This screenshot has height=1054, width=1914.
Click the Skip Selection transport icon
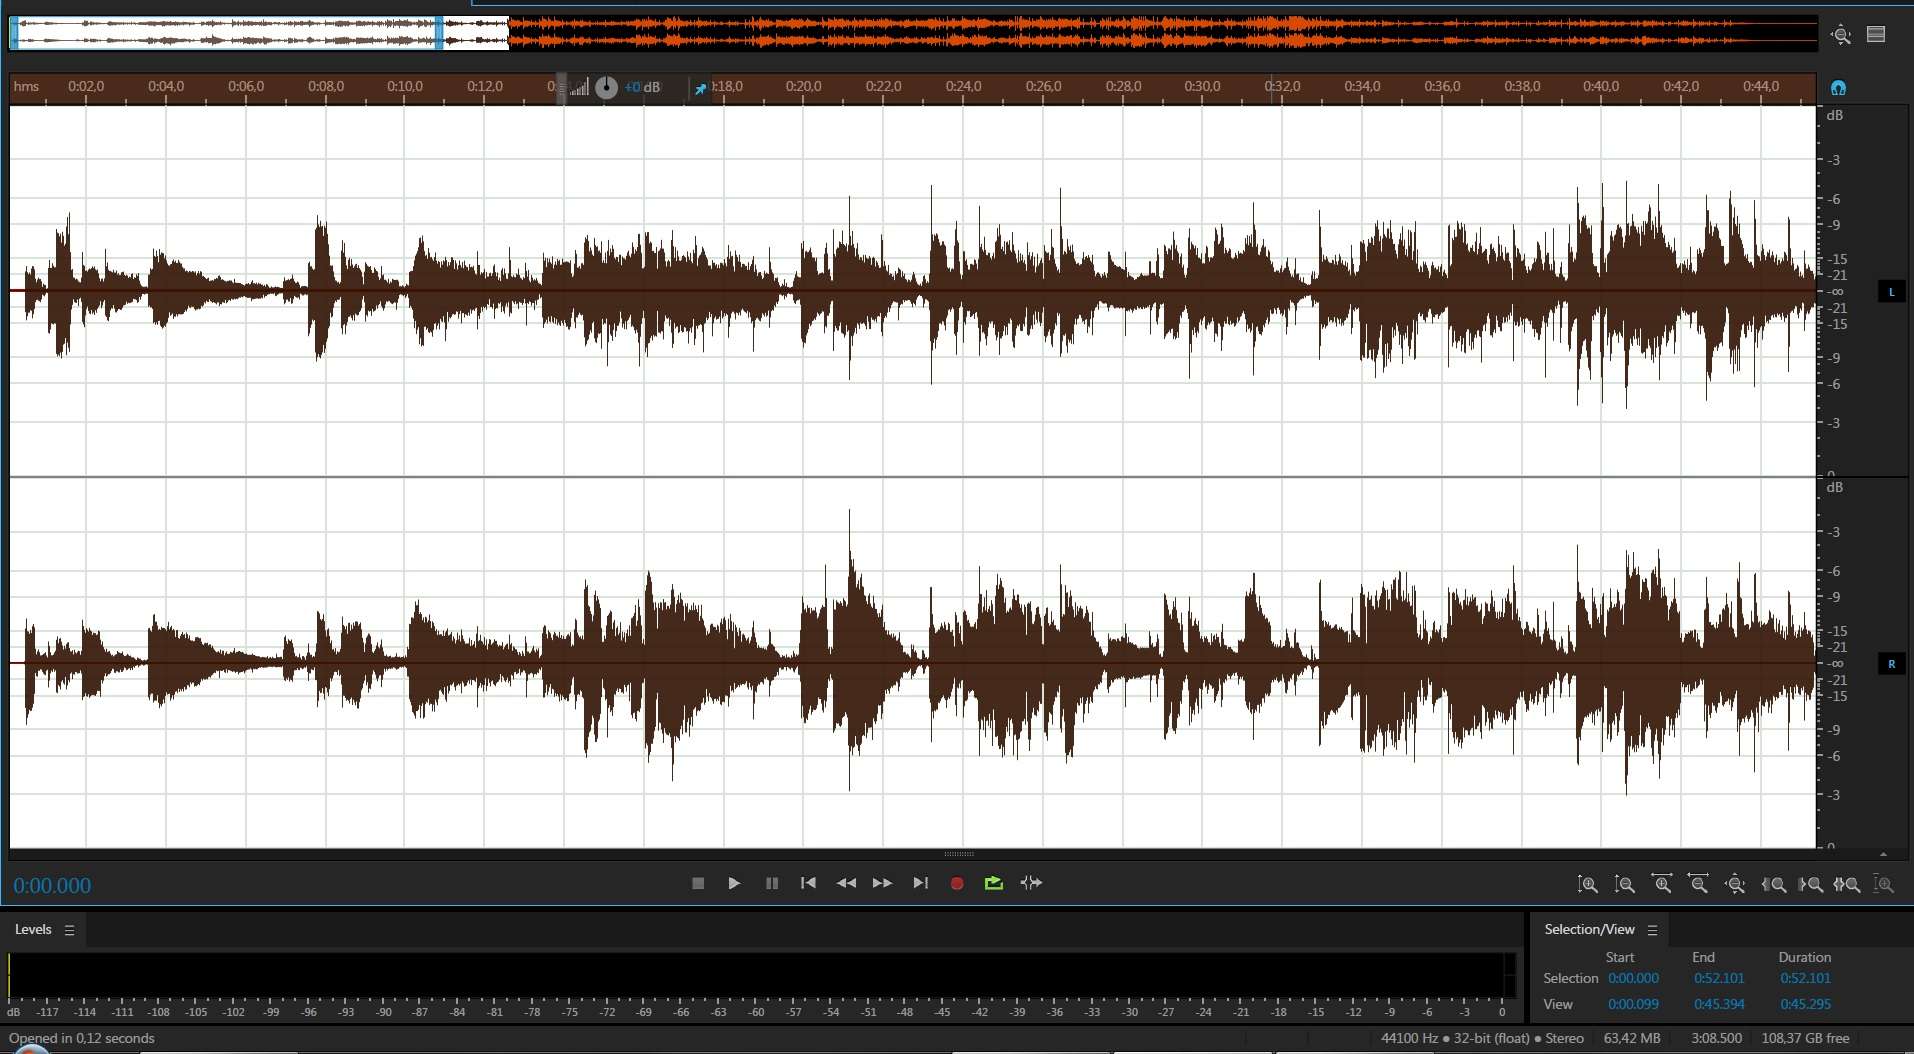1031,883
